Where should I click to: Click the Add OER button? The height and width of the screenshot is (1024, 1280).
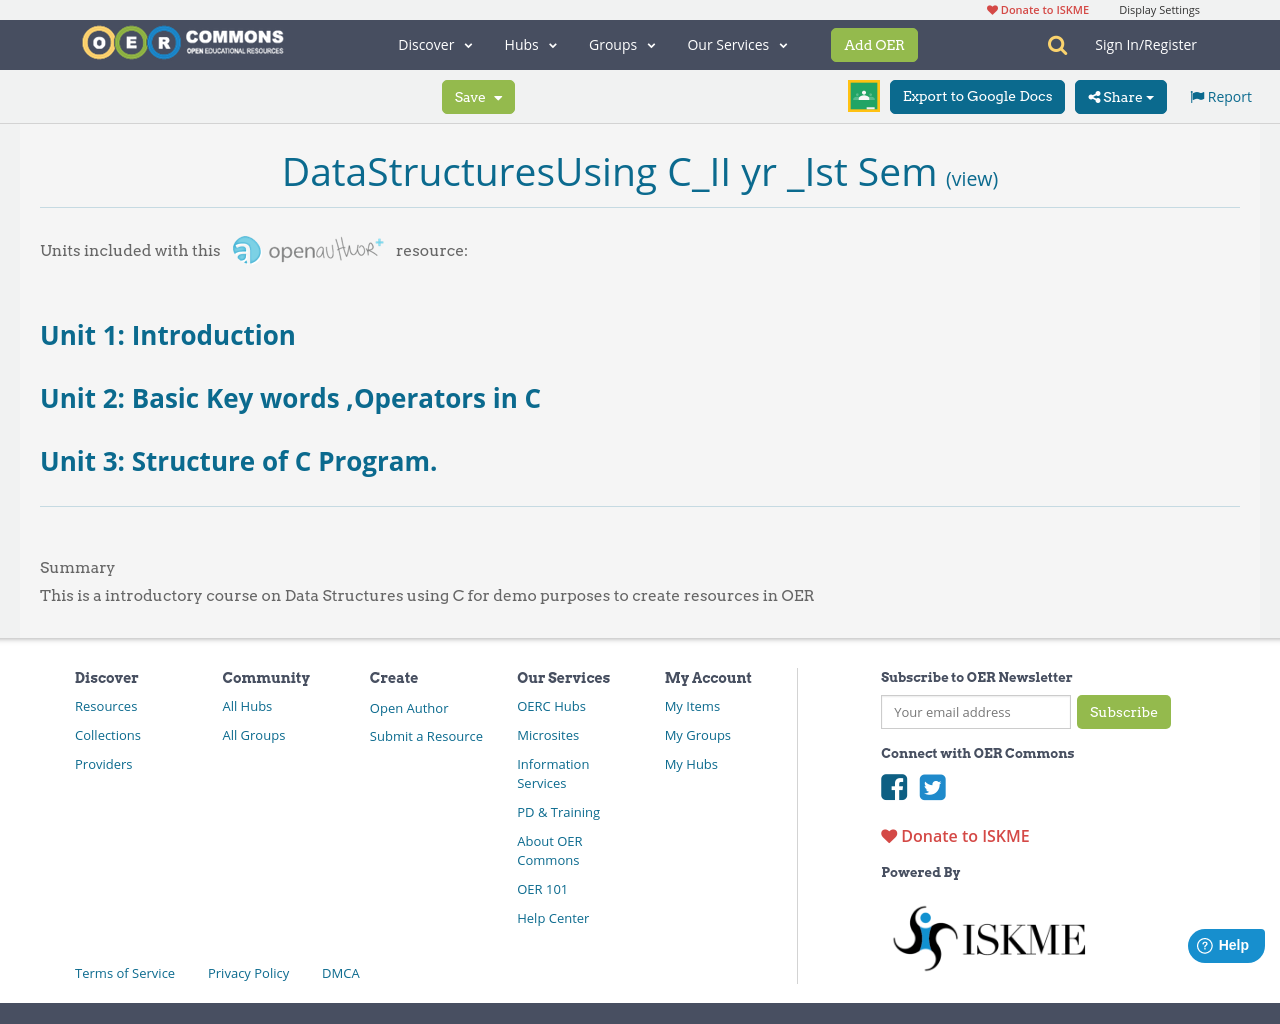coord(874,45)
